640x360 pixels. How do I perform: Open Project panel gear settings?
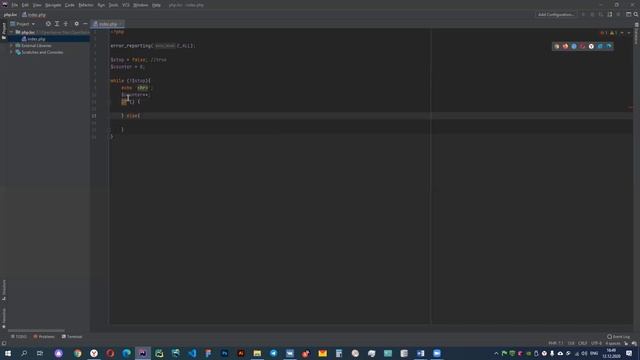click(76, 24)
